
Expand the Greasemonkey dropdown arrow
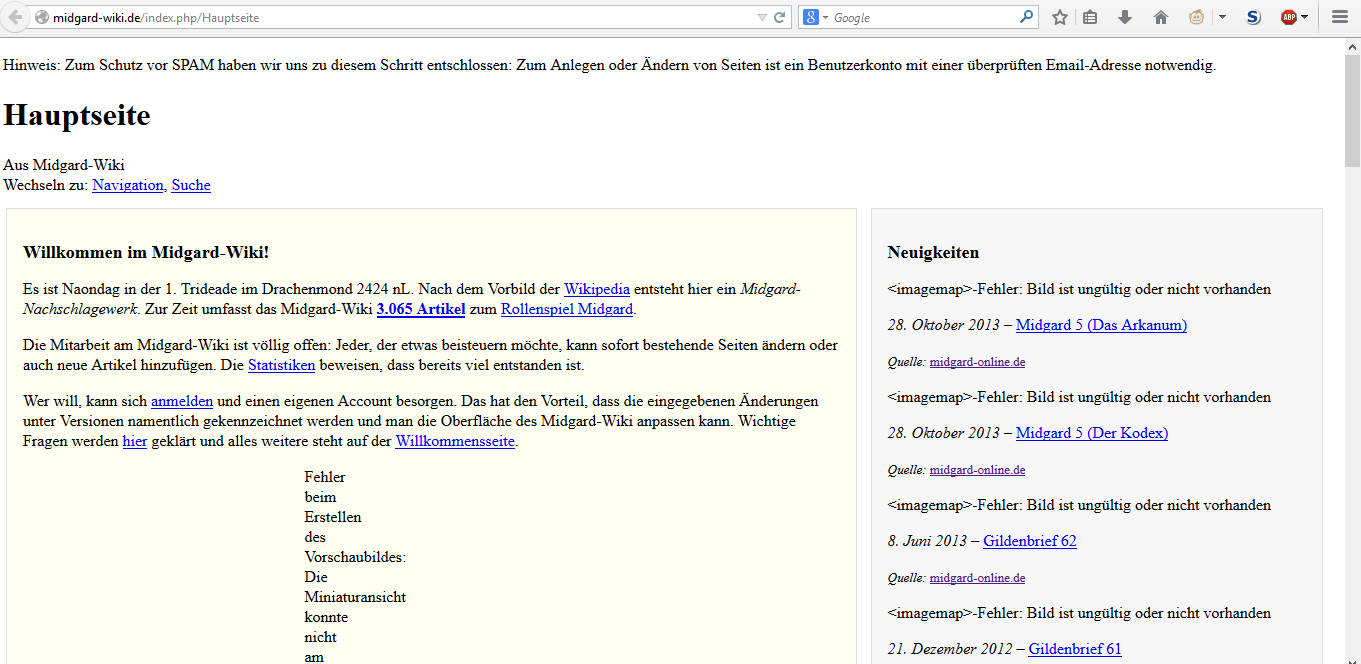(x=1222, y=17)
